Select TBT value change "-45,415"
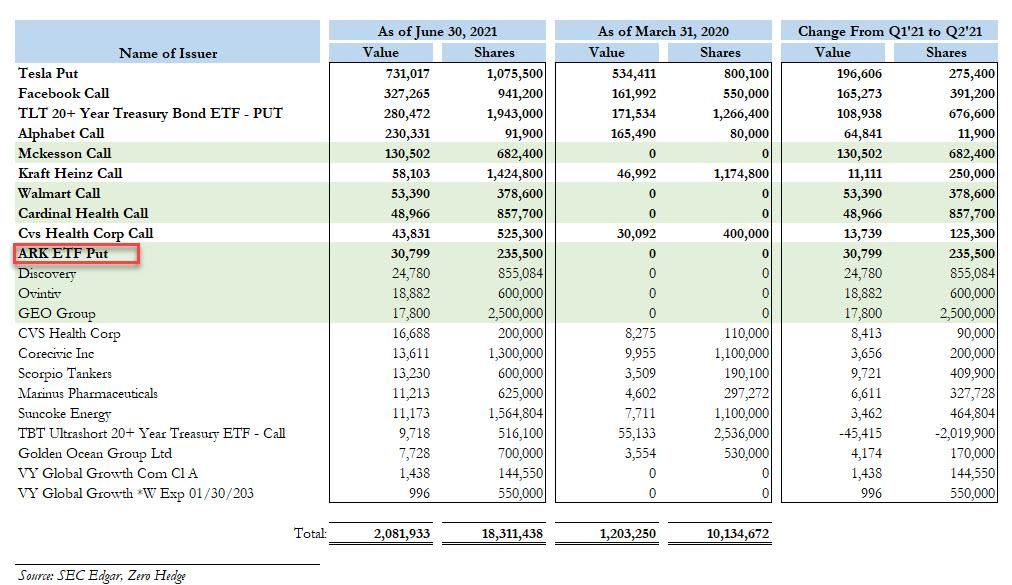Screen dimensions: 1012x585 pos(860,434)
